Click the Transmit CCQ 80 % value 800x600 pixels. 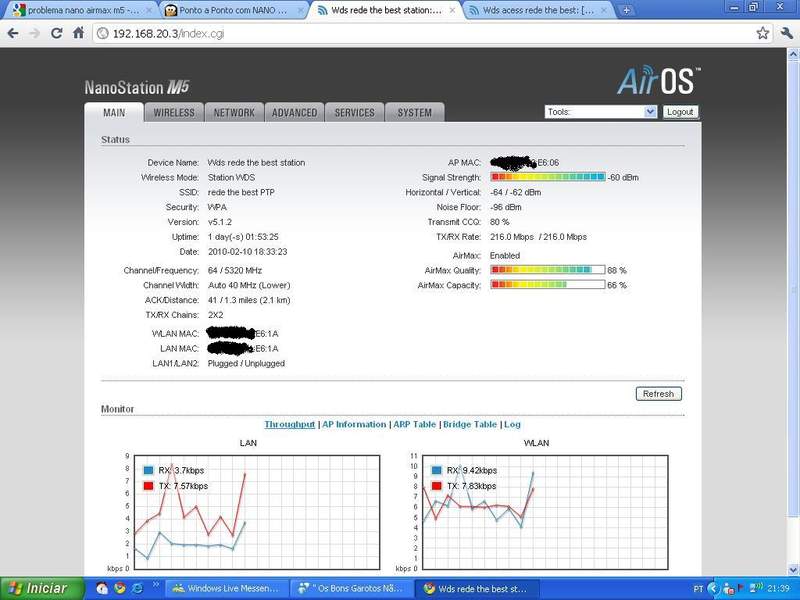coord(499,222)
